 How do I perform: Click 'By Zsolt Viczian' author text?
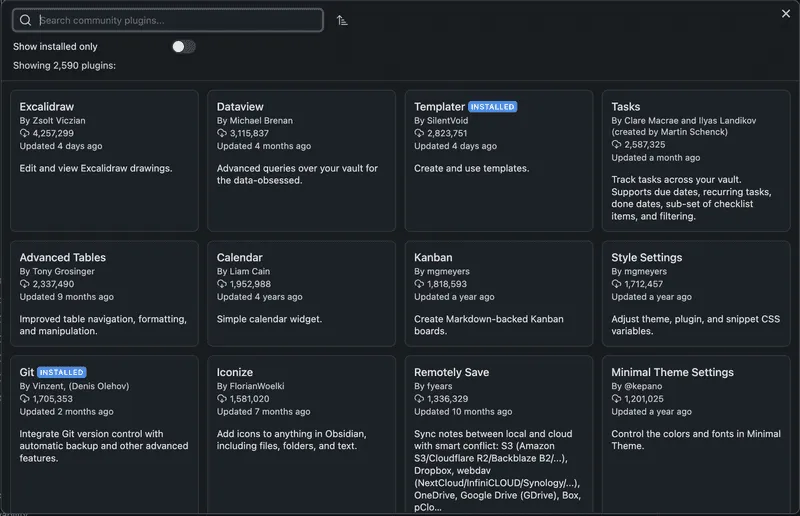(x=53, y=120)
